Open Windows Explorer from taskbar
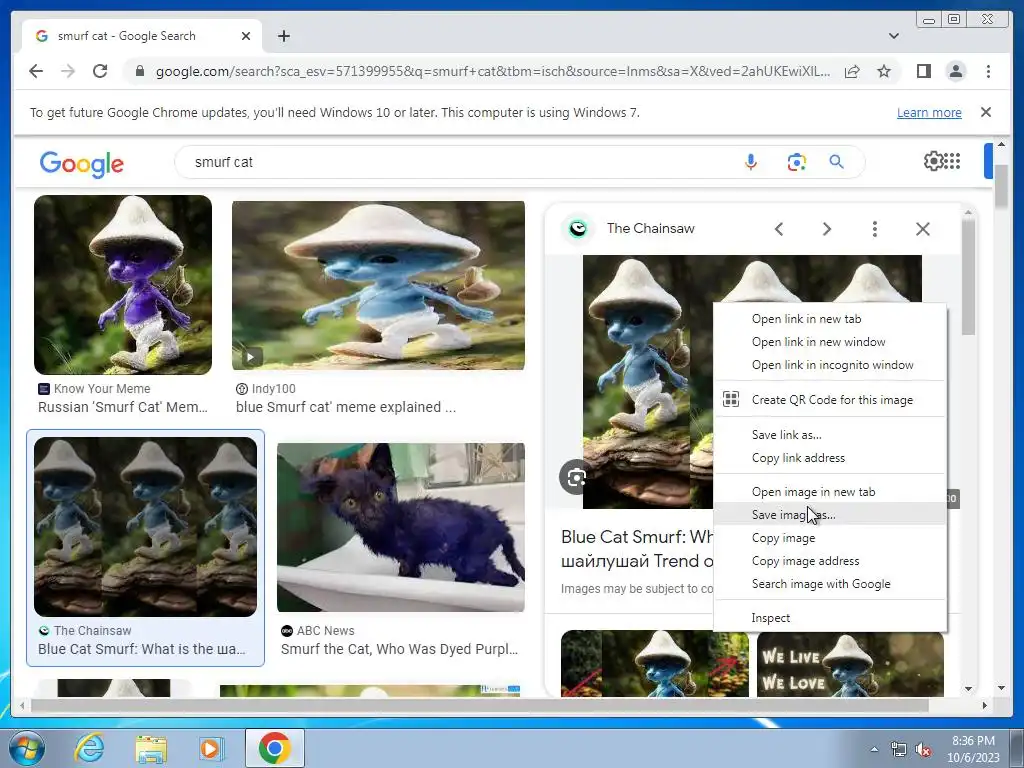The width and height of the screenshot is (1024, 768). tap(151, 748)
